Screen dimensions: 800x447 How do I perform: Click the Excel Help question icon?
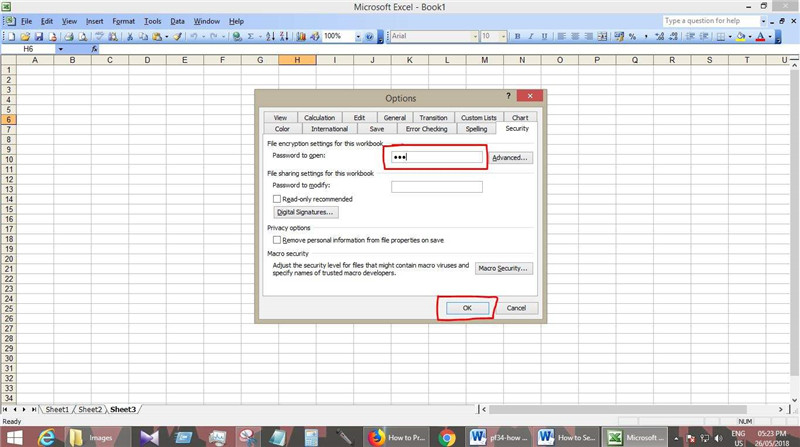[369, 36]
